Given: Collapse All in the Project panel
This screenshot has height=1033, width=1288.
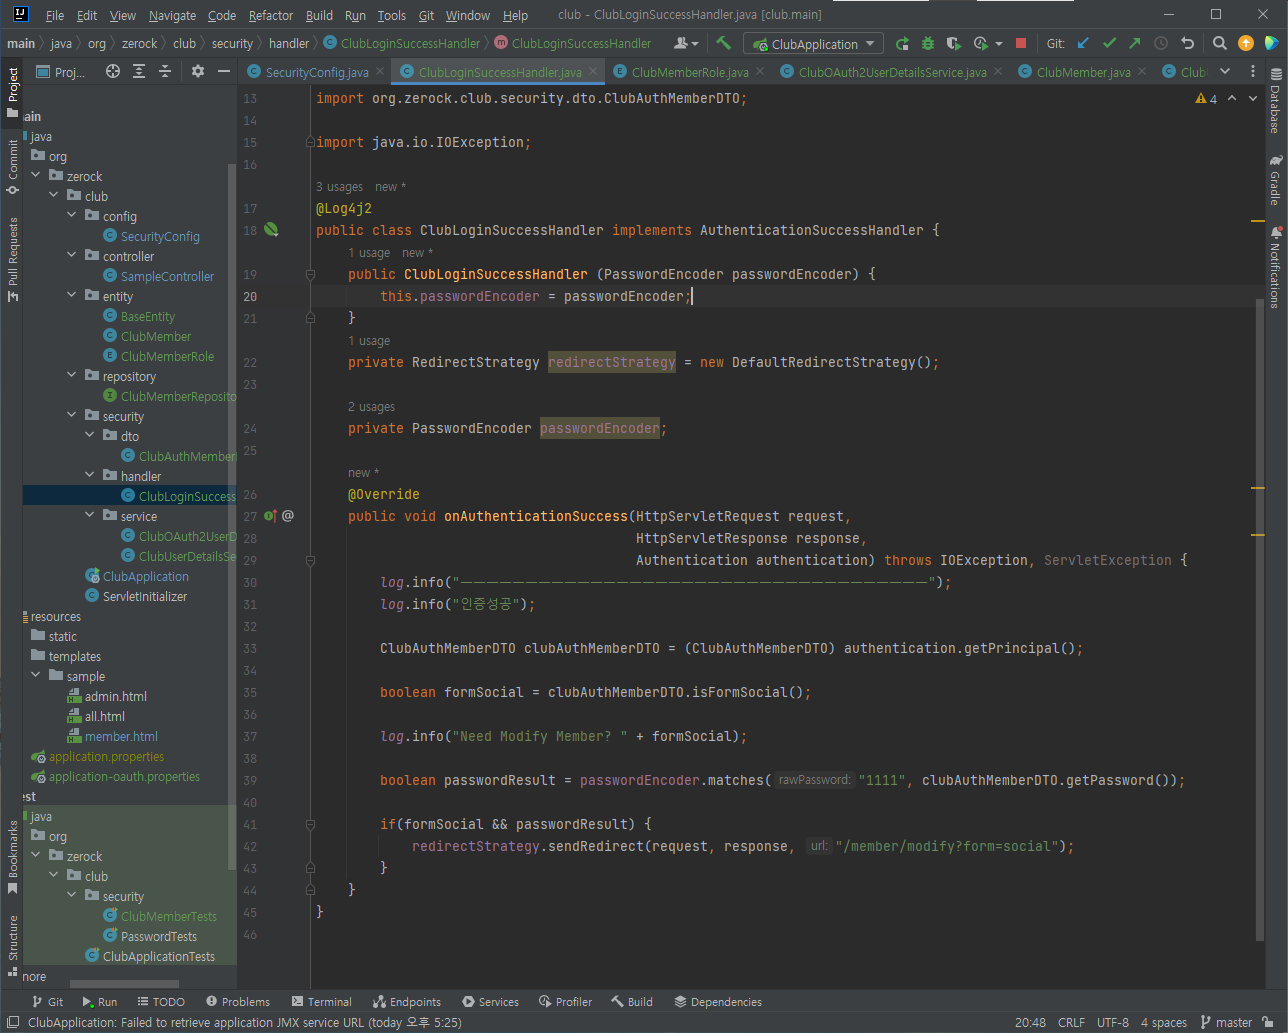Looking at the screenshot, I should (x=165, y=72).
